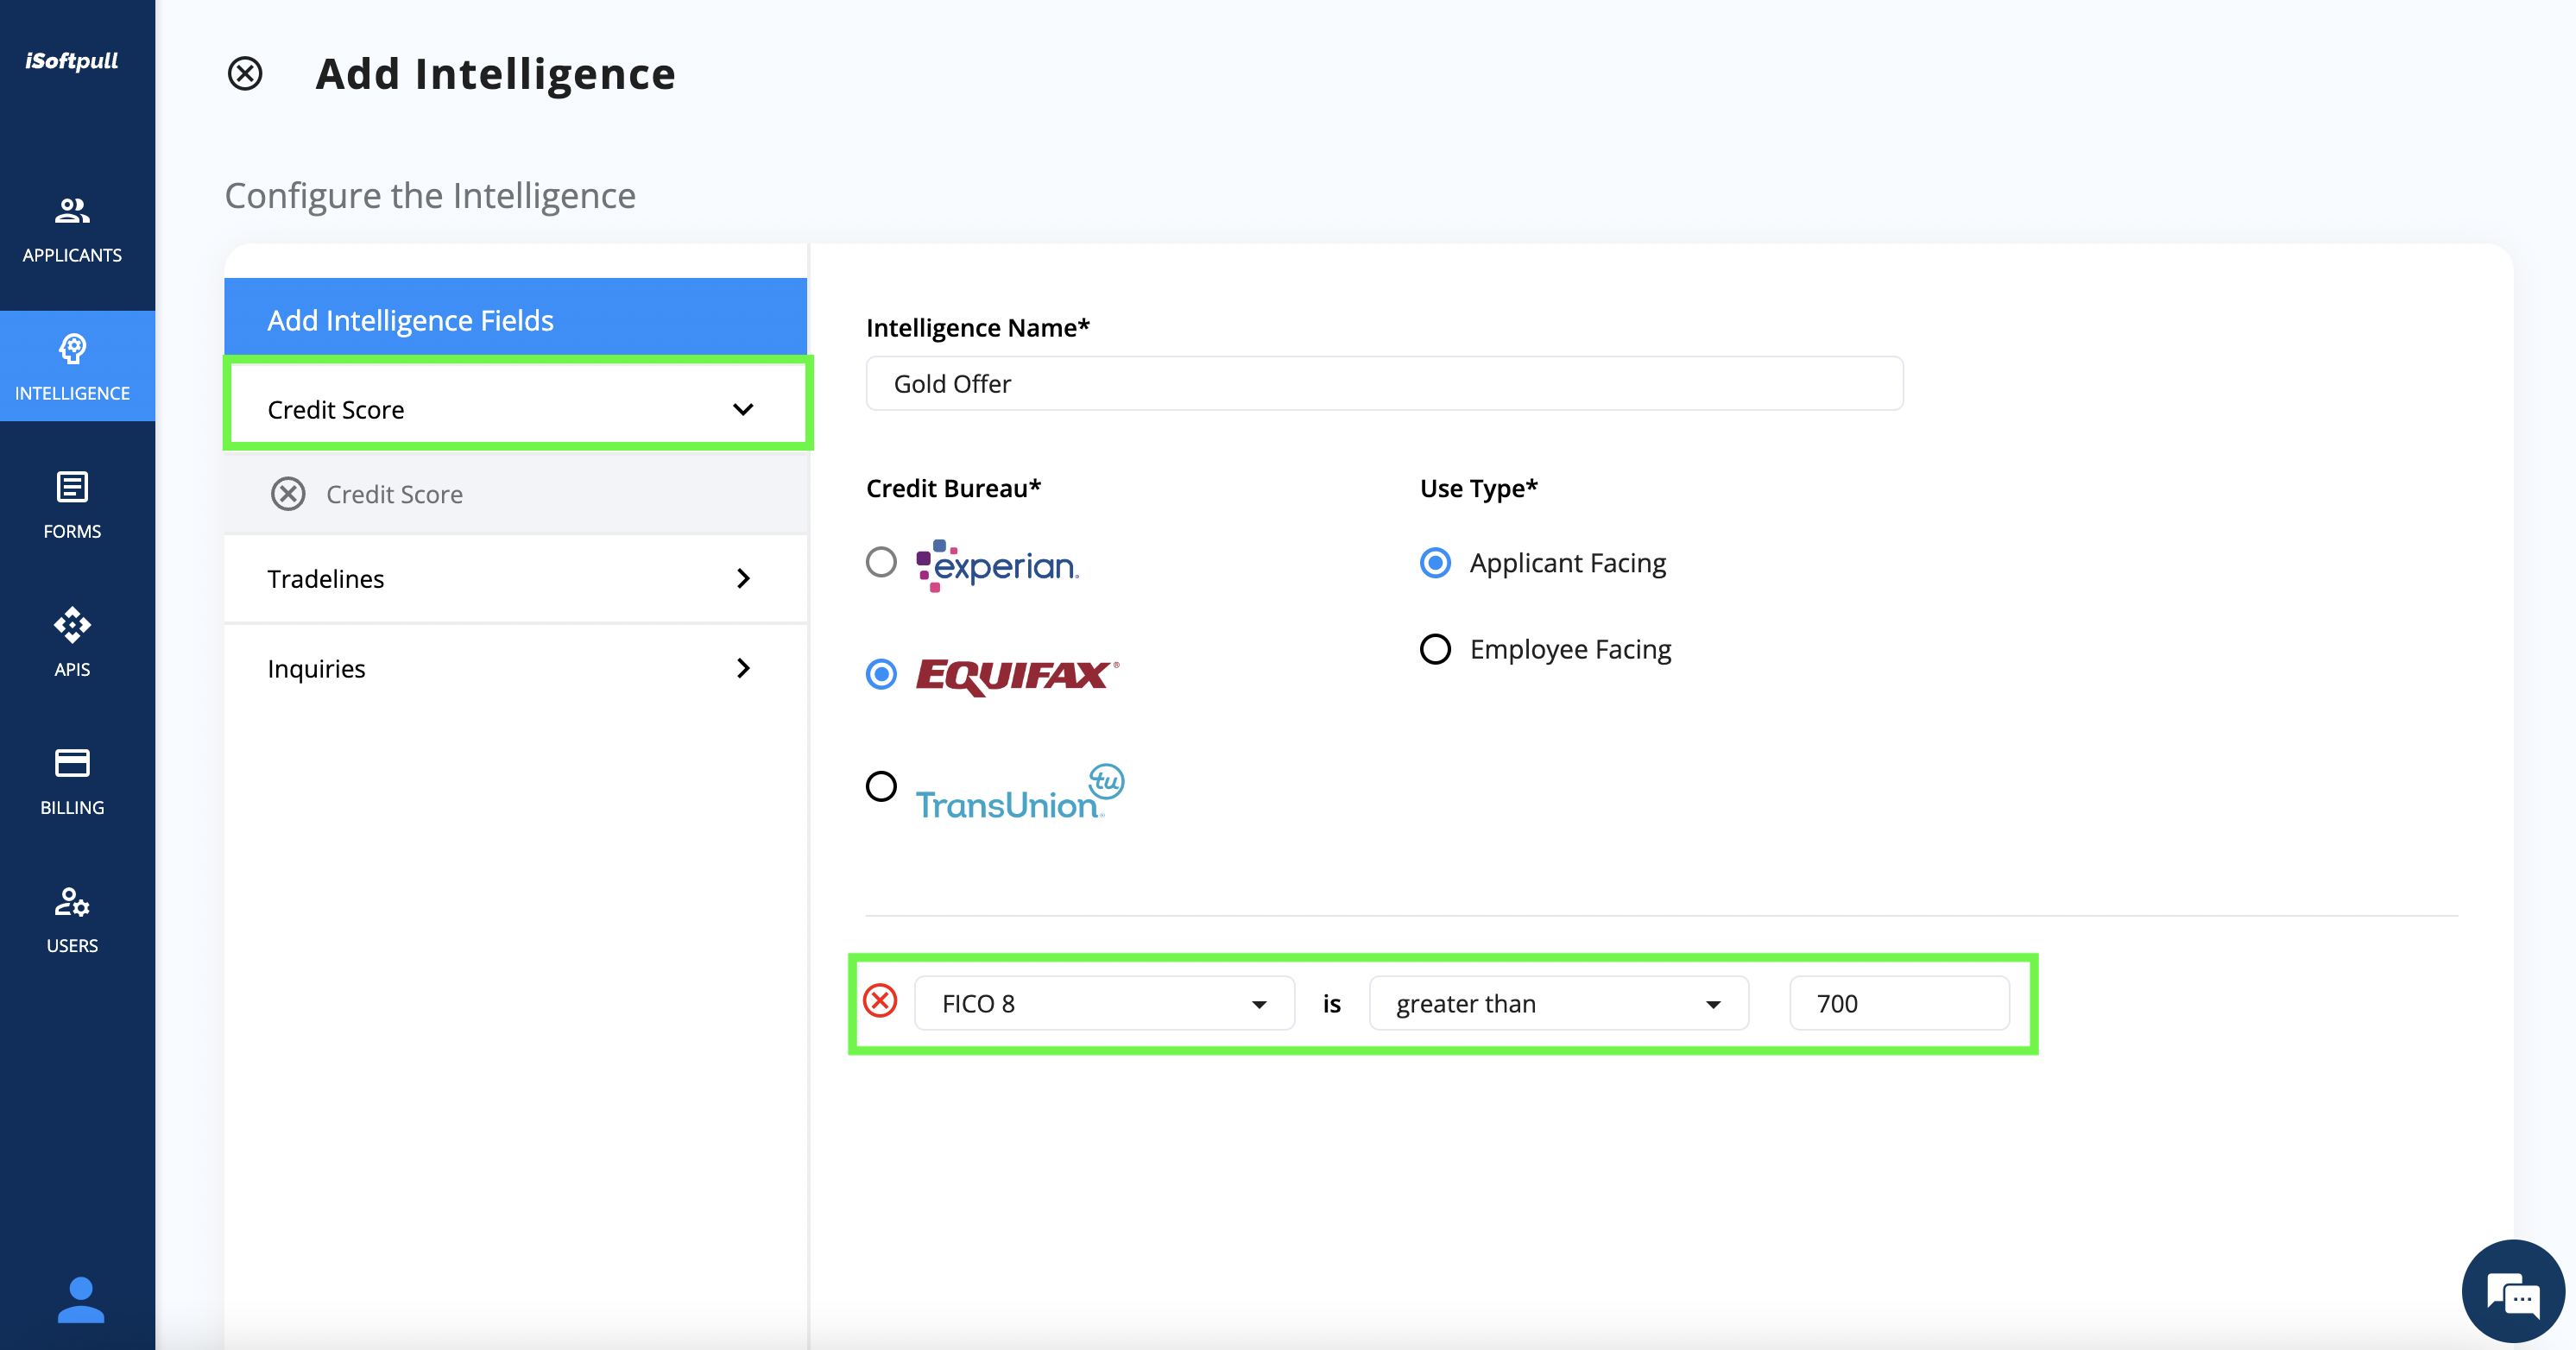Screen dimensions: 2576x1350
Task: Open APIs page from sidebar
Action: coord(72,643)
